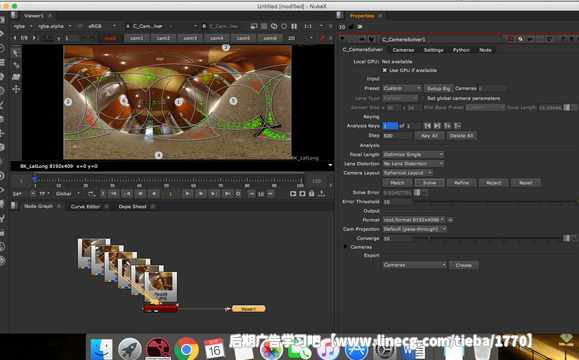Click the Refine button
Screen dimensions: 579x360
point(462,183)
